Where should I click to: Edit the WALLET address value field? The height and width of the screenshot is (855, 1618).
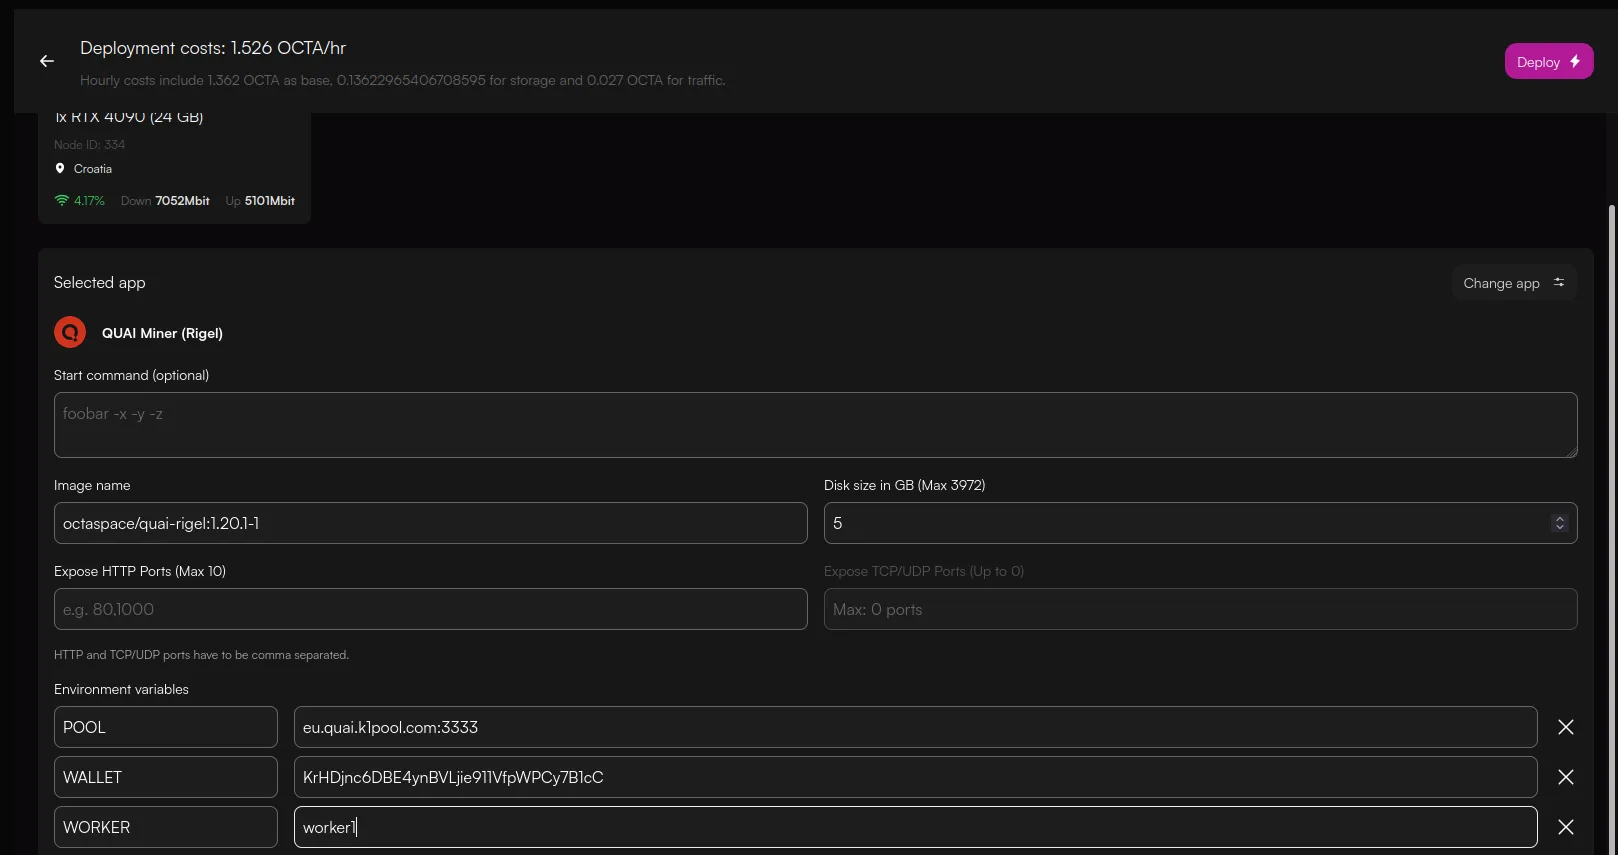(915, 777)
